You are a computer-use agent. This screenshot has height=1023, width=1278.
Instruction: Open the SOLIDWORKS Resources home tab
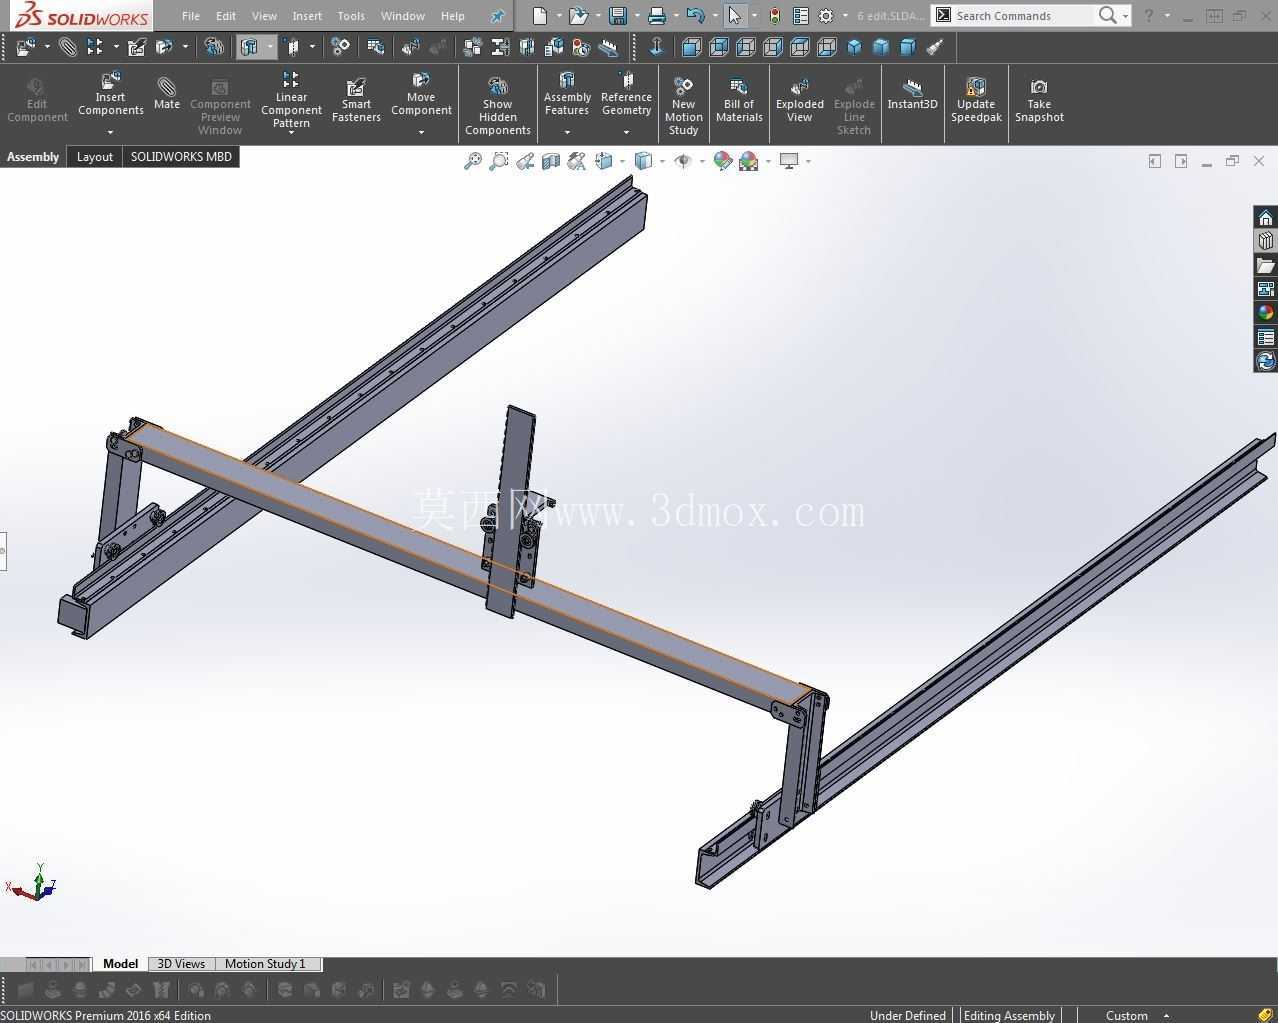tap(1265, 218)
